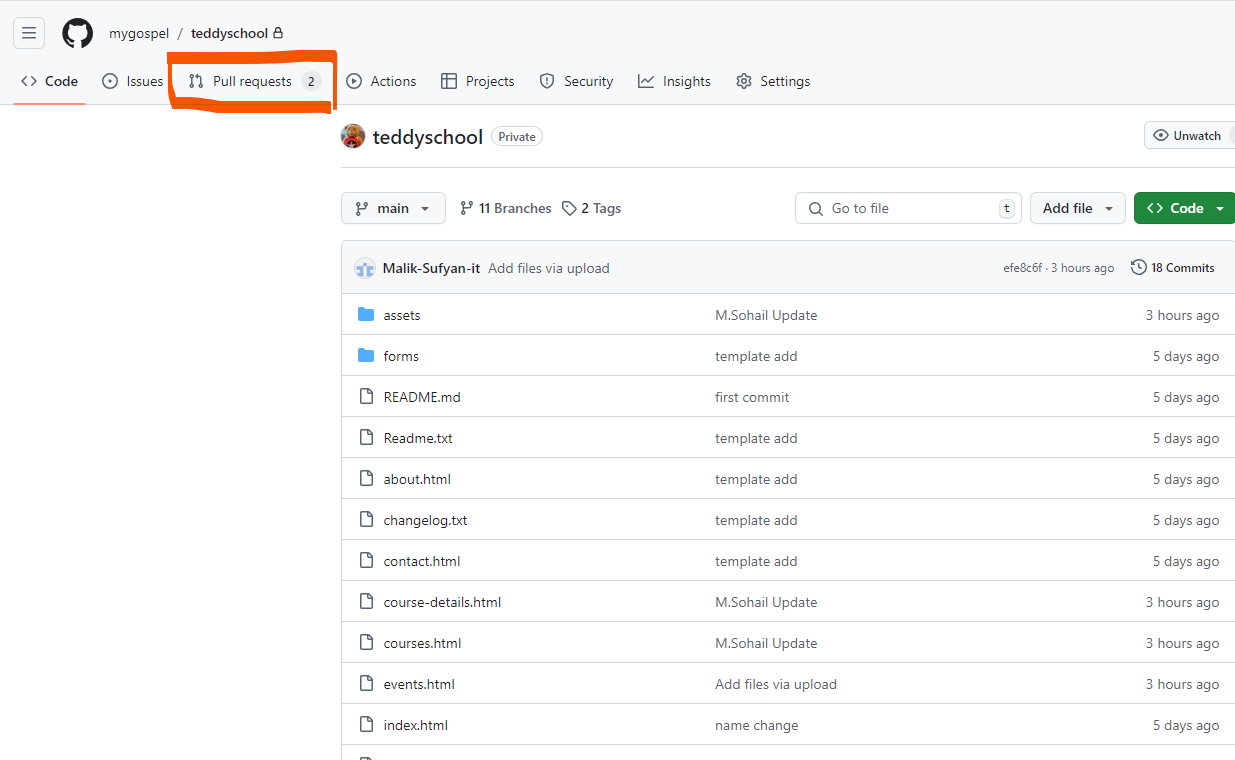Screen dimensions: 1235x760
Task: Open 'Add files via upload' on events.html row
Action: coord(776,684)
